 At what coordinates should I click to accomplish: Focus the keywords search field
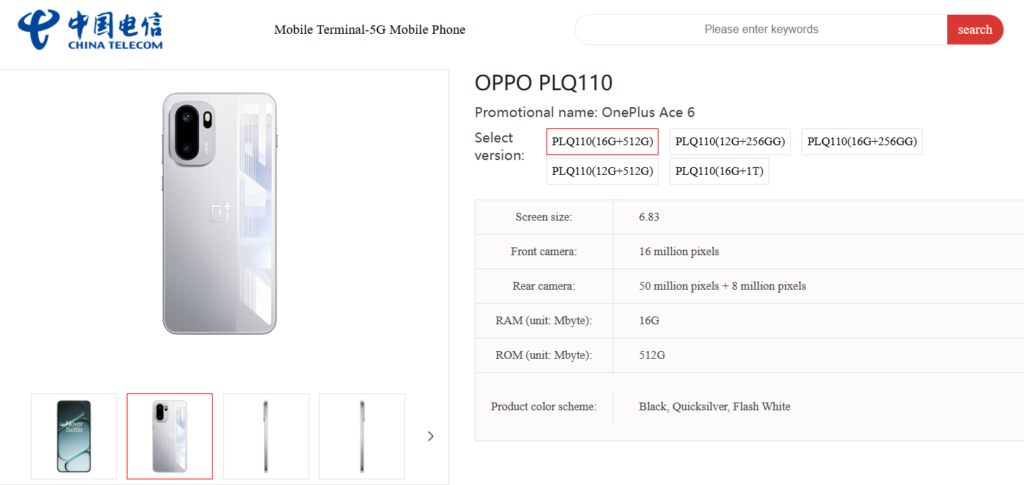761,30
